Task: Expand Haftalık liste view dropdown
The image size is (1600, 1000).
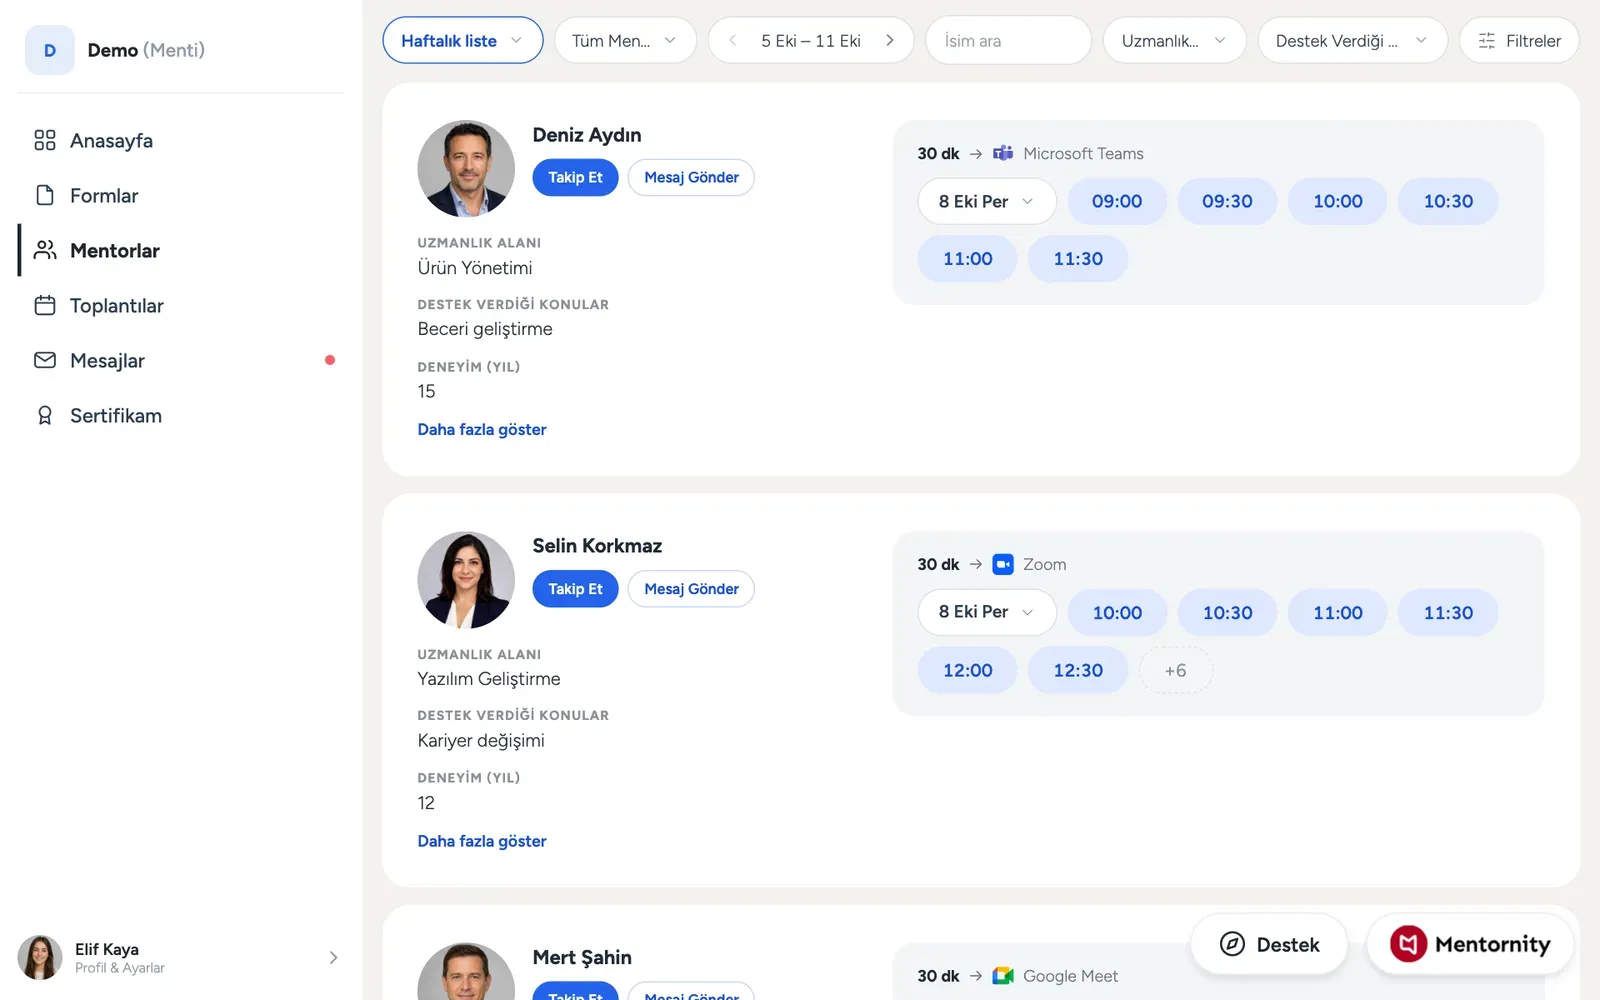Action: click(463, 41)
